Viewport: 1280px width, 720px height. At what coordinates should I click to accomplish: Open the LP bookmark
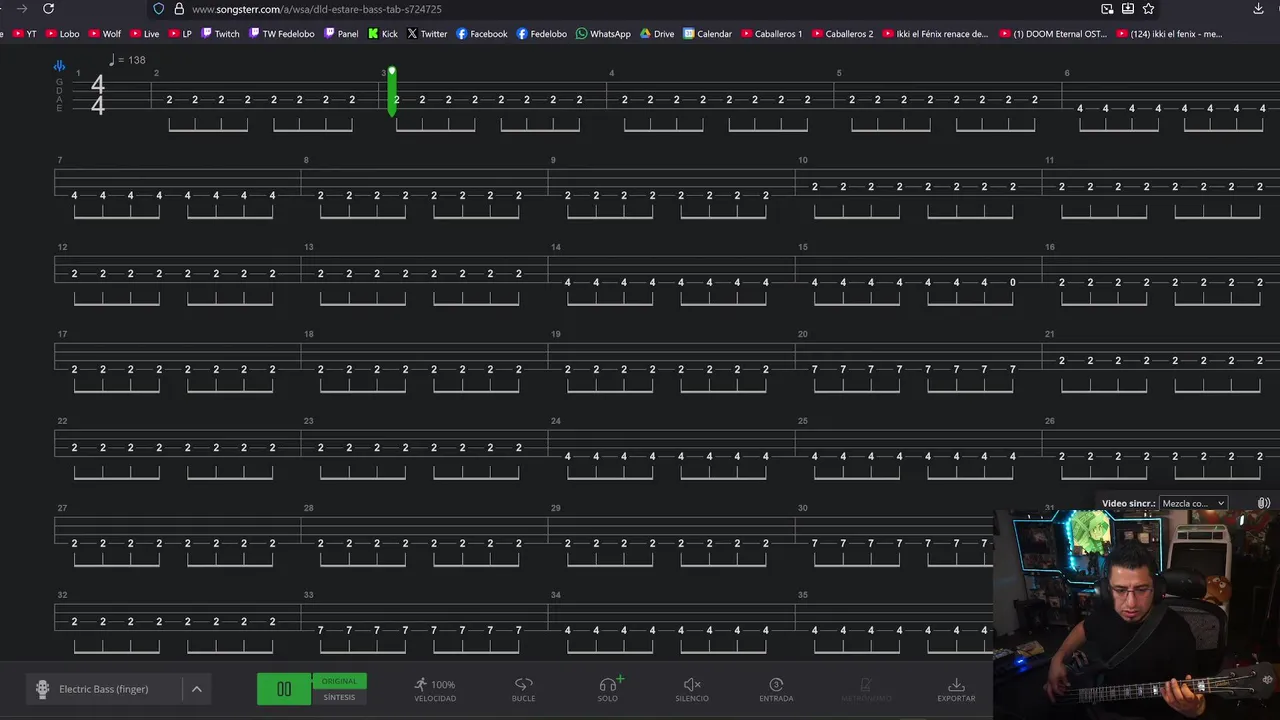click(180, 34)
